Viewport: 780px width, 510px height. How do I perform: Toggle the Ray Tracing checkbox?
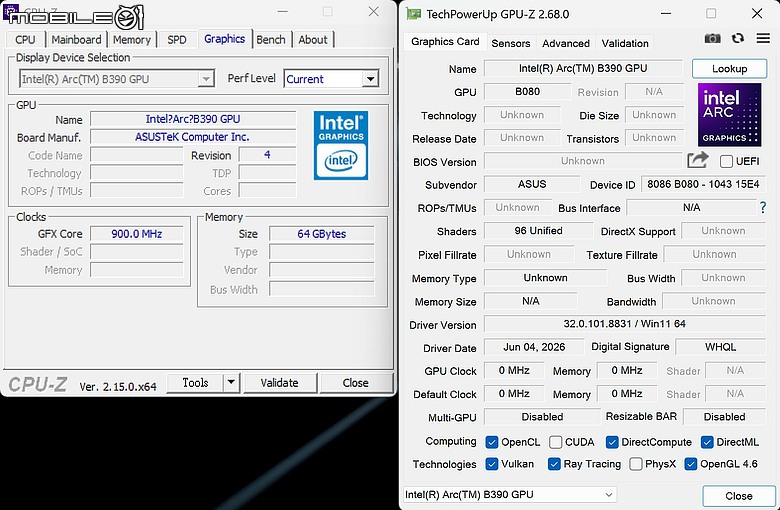pyautogui.click(x=554, y=464)
